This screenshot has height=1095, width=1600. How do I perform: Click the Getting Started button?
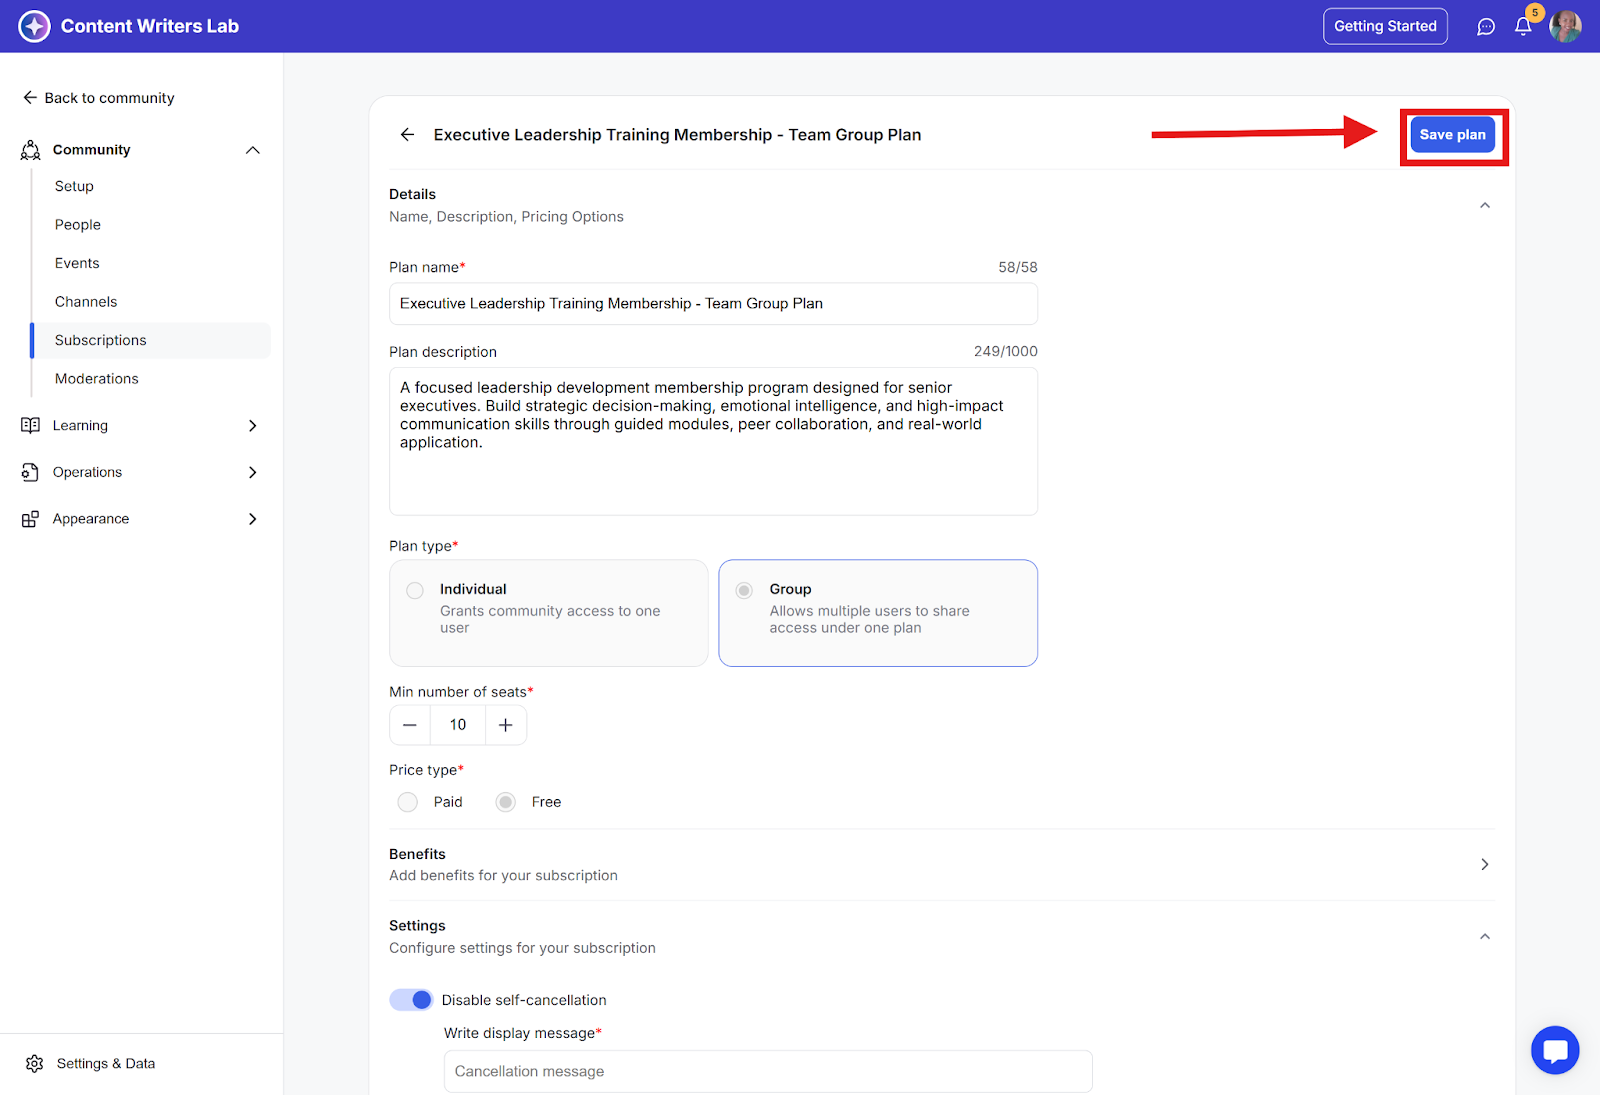click(1384, 27)
